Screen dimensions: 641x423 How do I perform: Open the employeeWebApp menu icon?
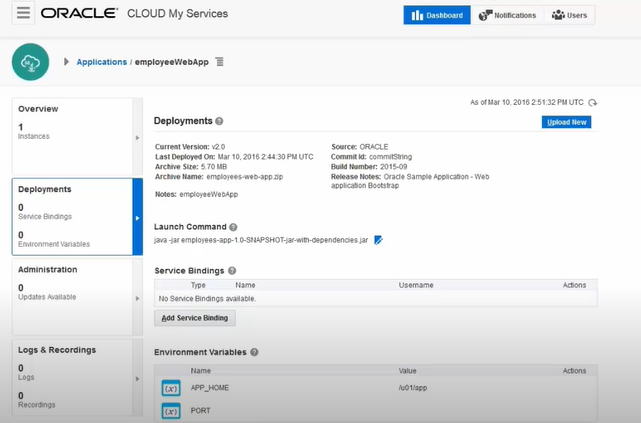(x=220, y=62)
